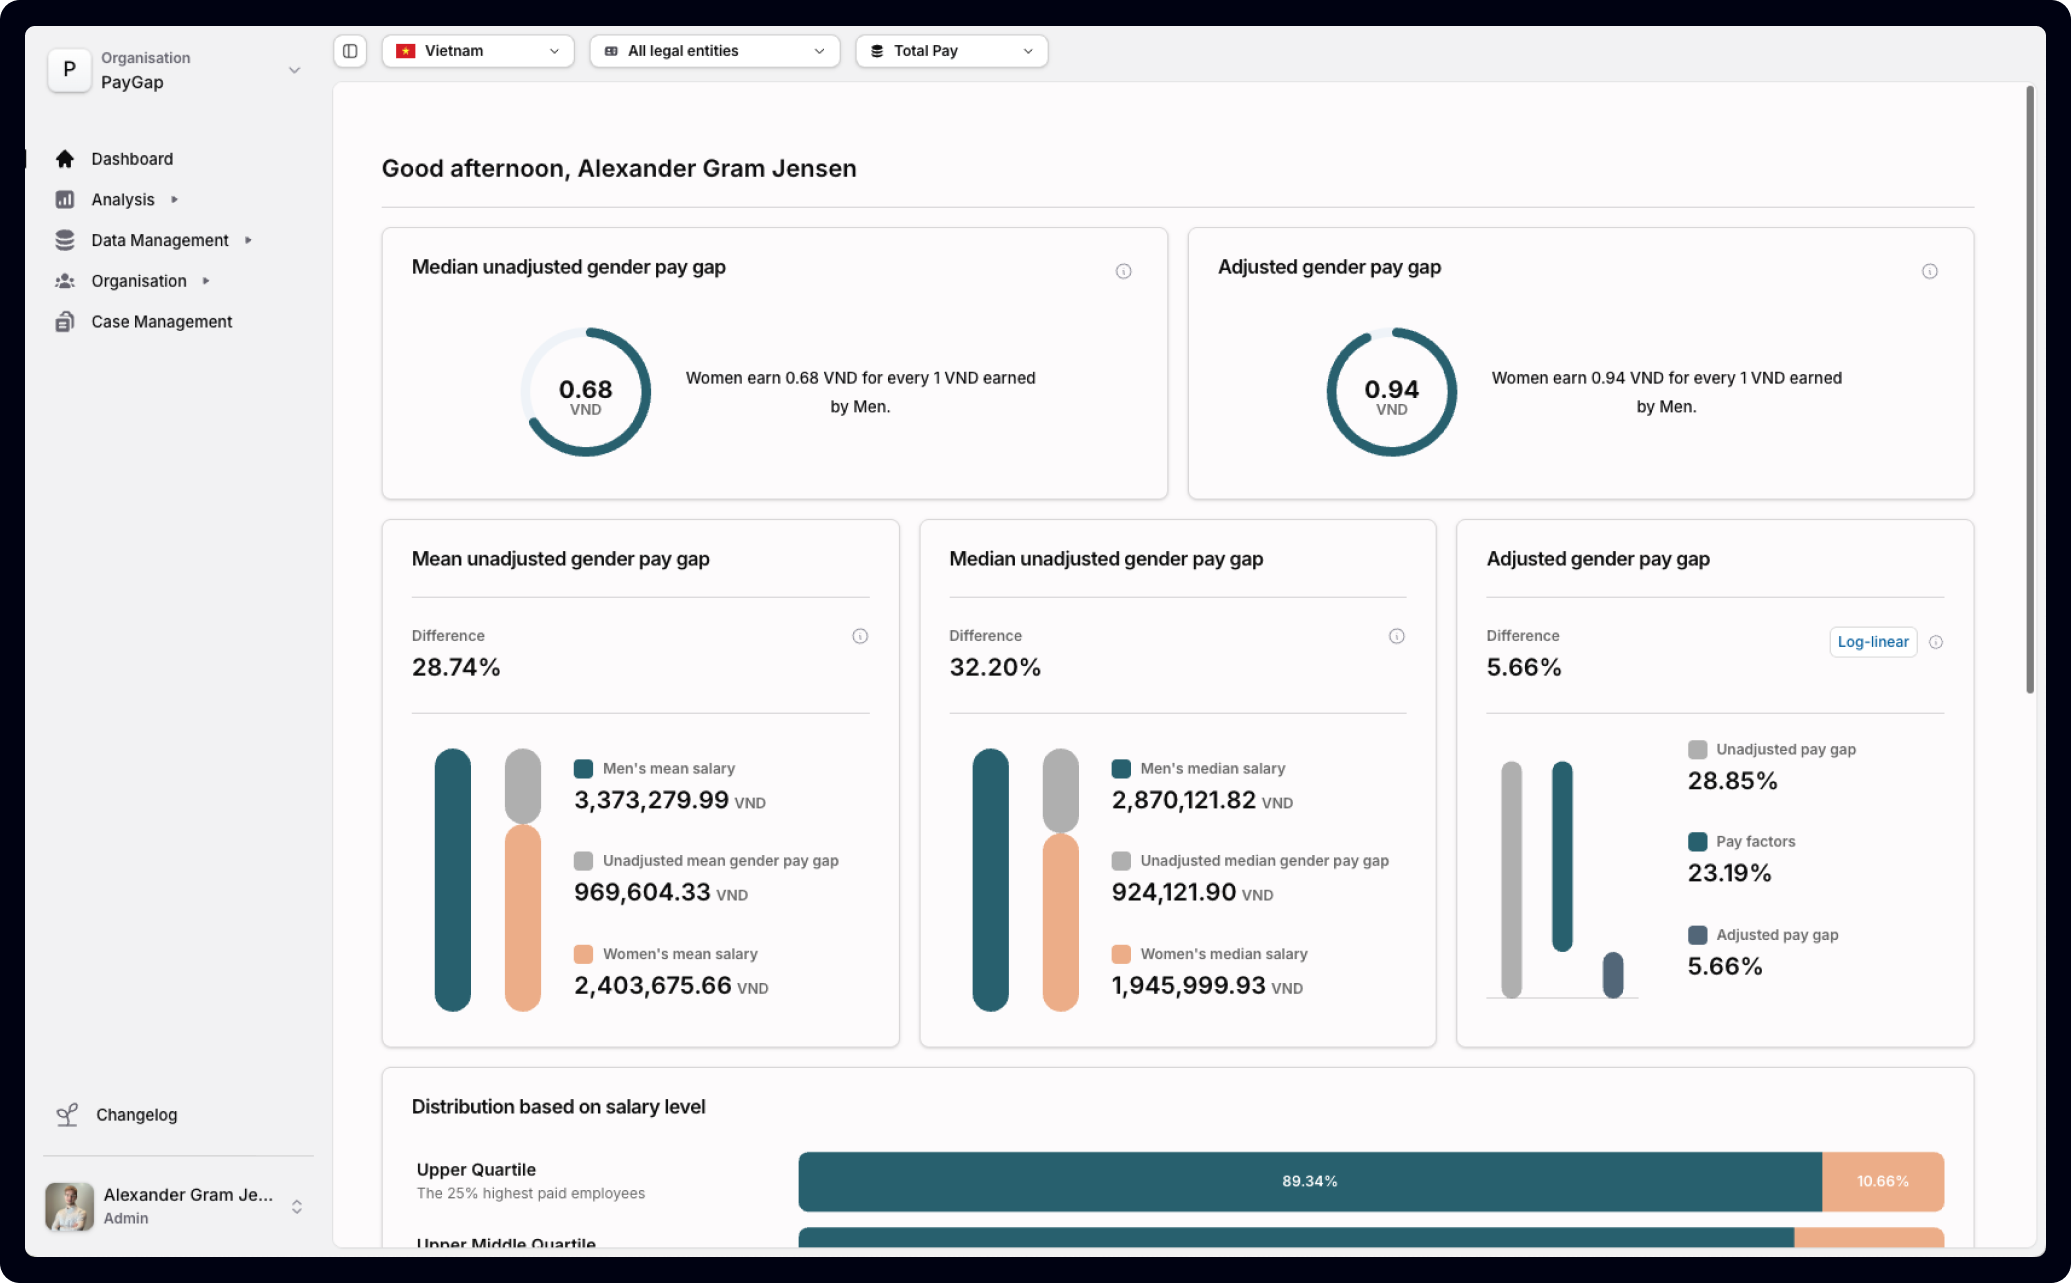The width and height of the screenshot is (2071, 1283).
Task: Expand the Analysis menu arrow
Action: point(174,200)
